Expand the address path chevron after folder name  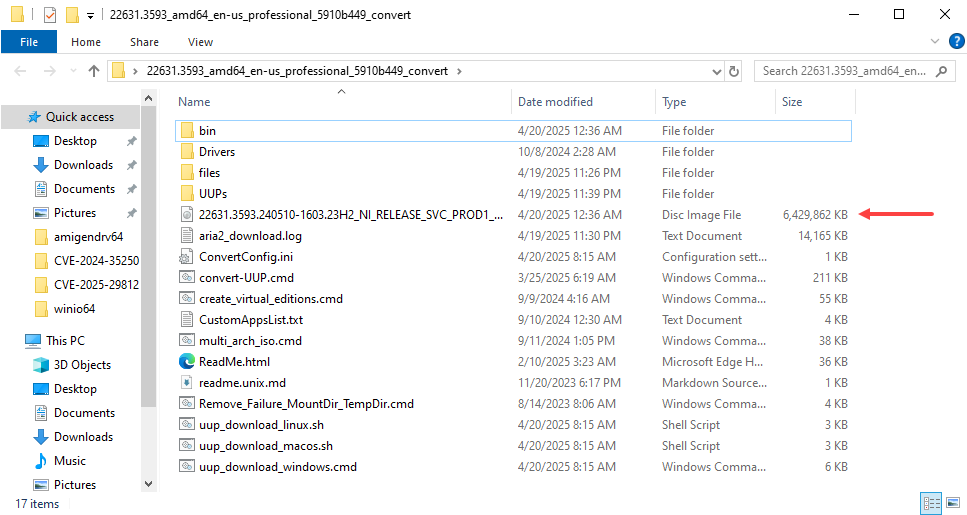459,72
